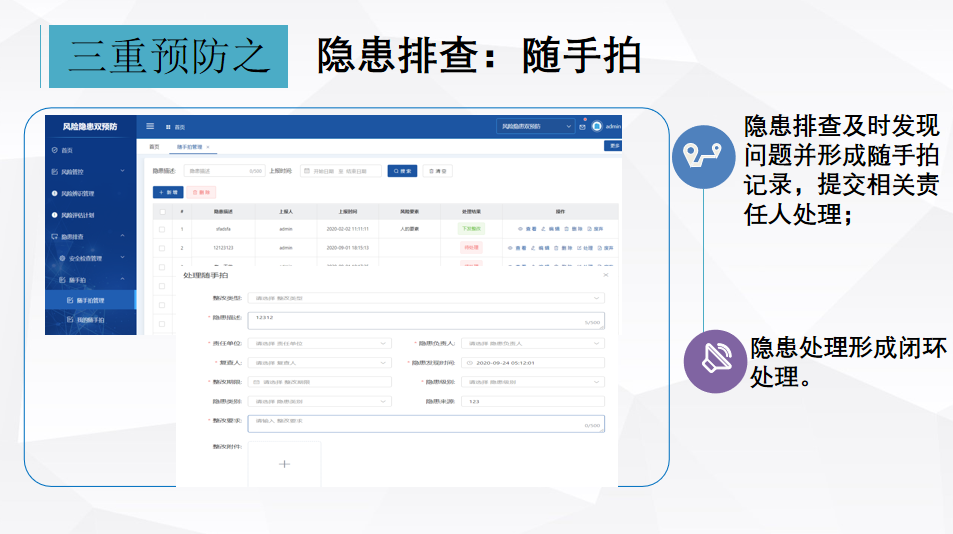Viewport: 953px width, 534px height.
Task: Close the 随手拍管理 tab with its x
Action: point(209,147)
